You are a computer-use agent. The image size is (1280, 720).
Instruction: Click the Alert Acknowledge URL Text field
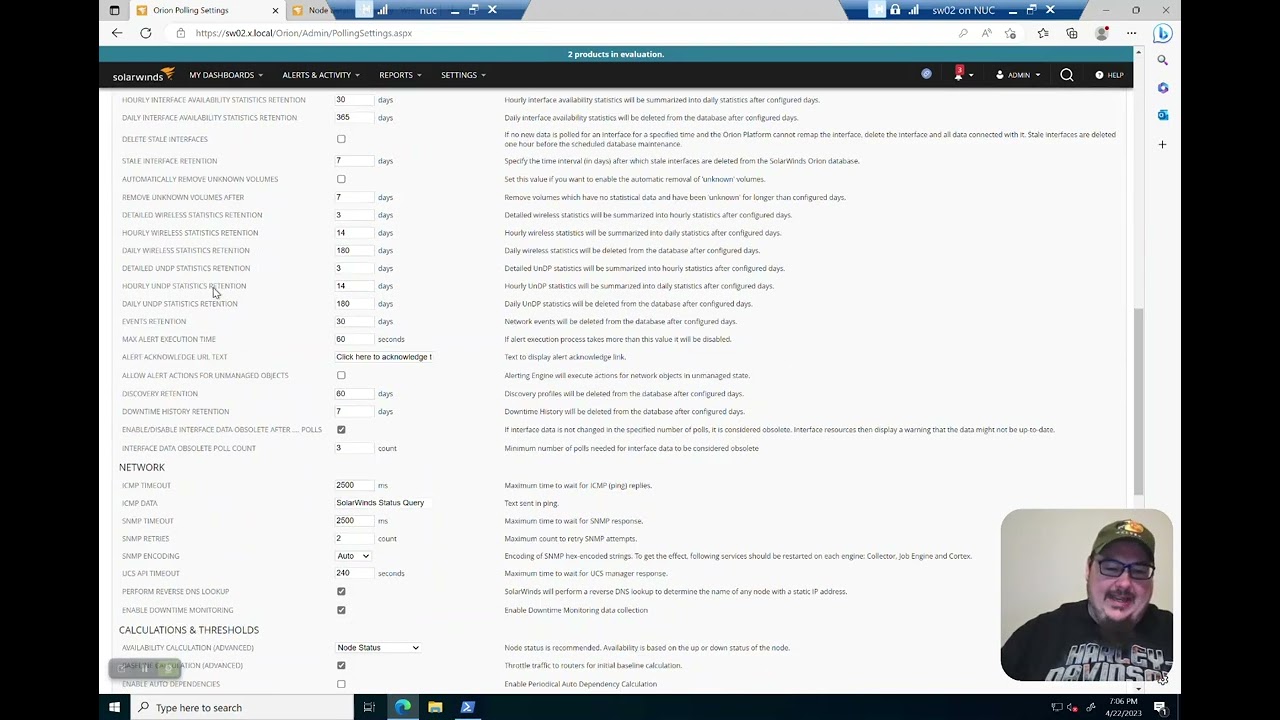click(383, 357)
